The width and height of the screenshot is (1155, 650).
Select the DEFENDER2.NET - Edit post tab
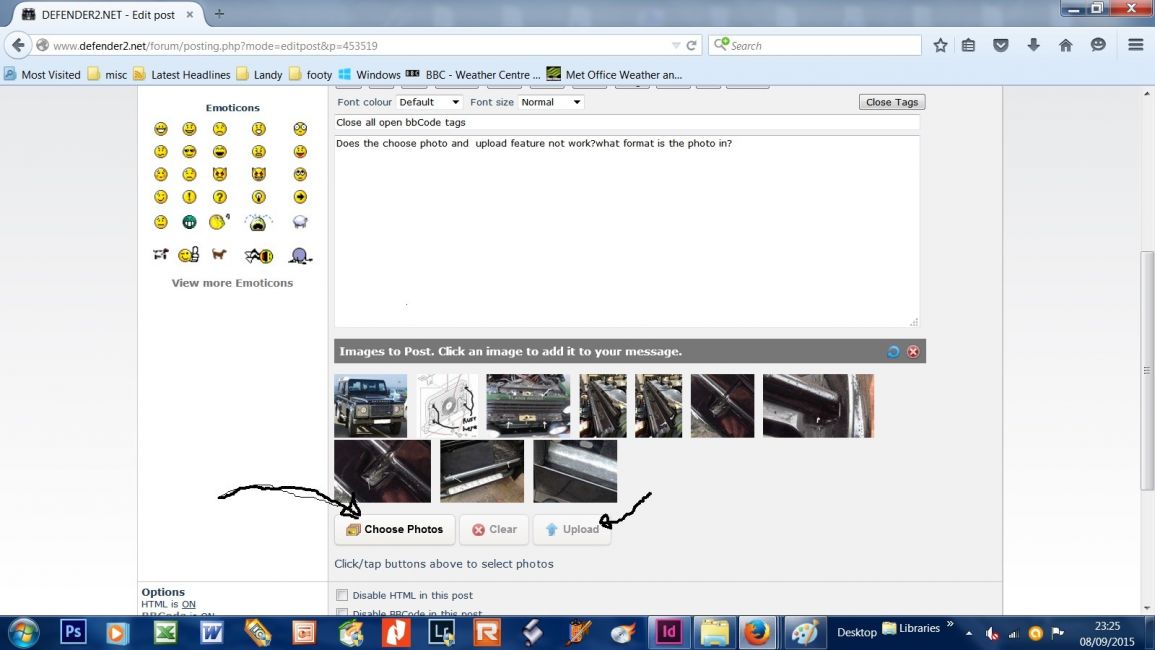[108, 14]
